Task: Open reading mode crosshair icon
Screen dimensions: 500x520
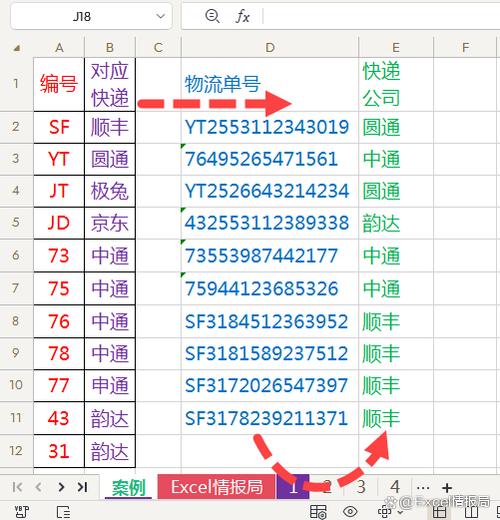Action: (385, 512)
